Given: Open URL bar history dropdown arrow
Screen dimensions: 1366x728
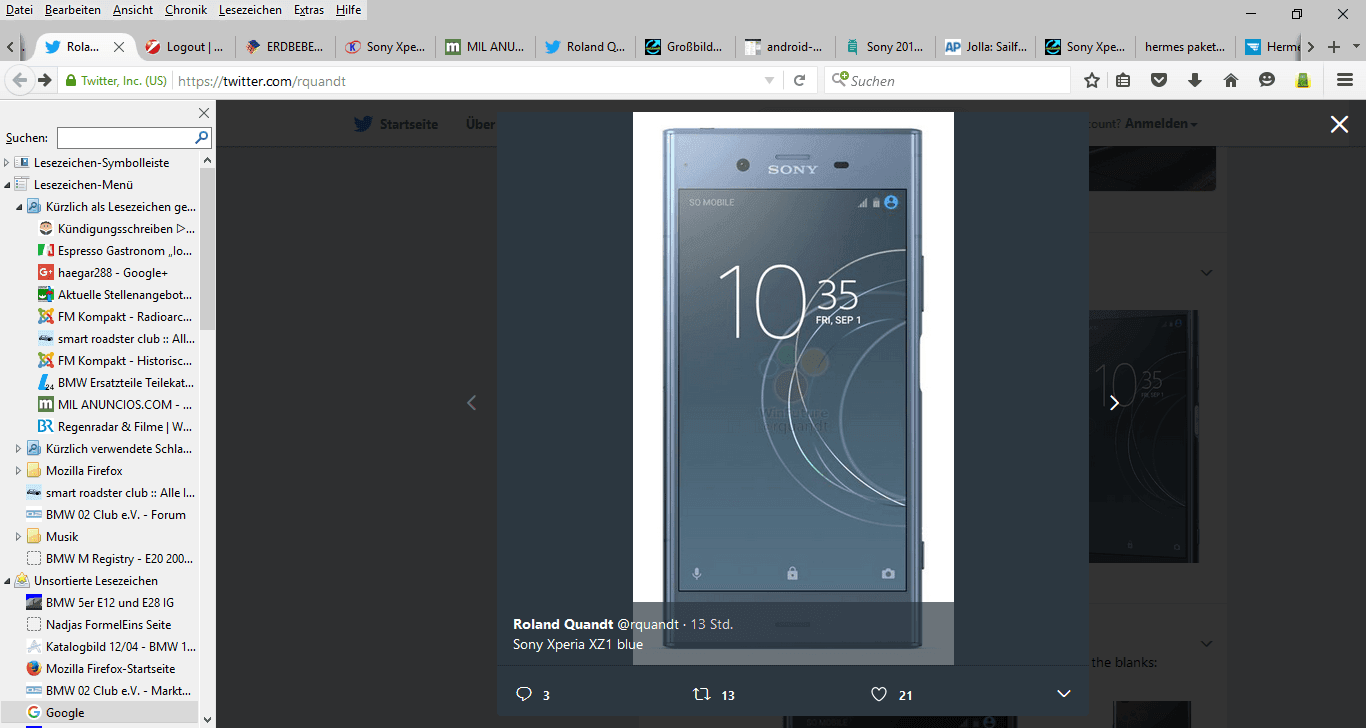Looking at the screenshot, I should pyautogui.click(x=769, y=80).
